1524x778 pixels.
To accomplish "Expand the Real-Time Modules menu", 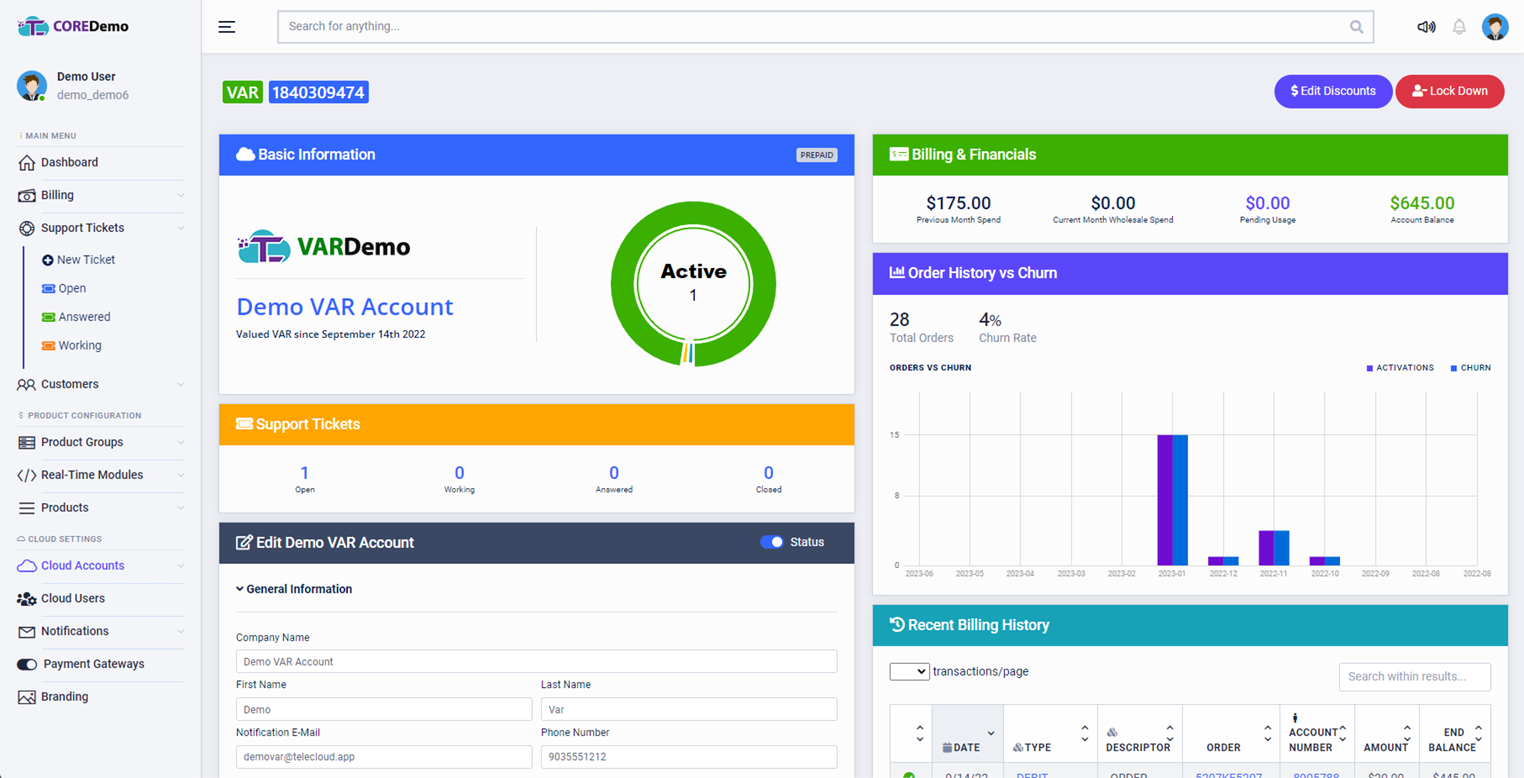I will 180,475.
